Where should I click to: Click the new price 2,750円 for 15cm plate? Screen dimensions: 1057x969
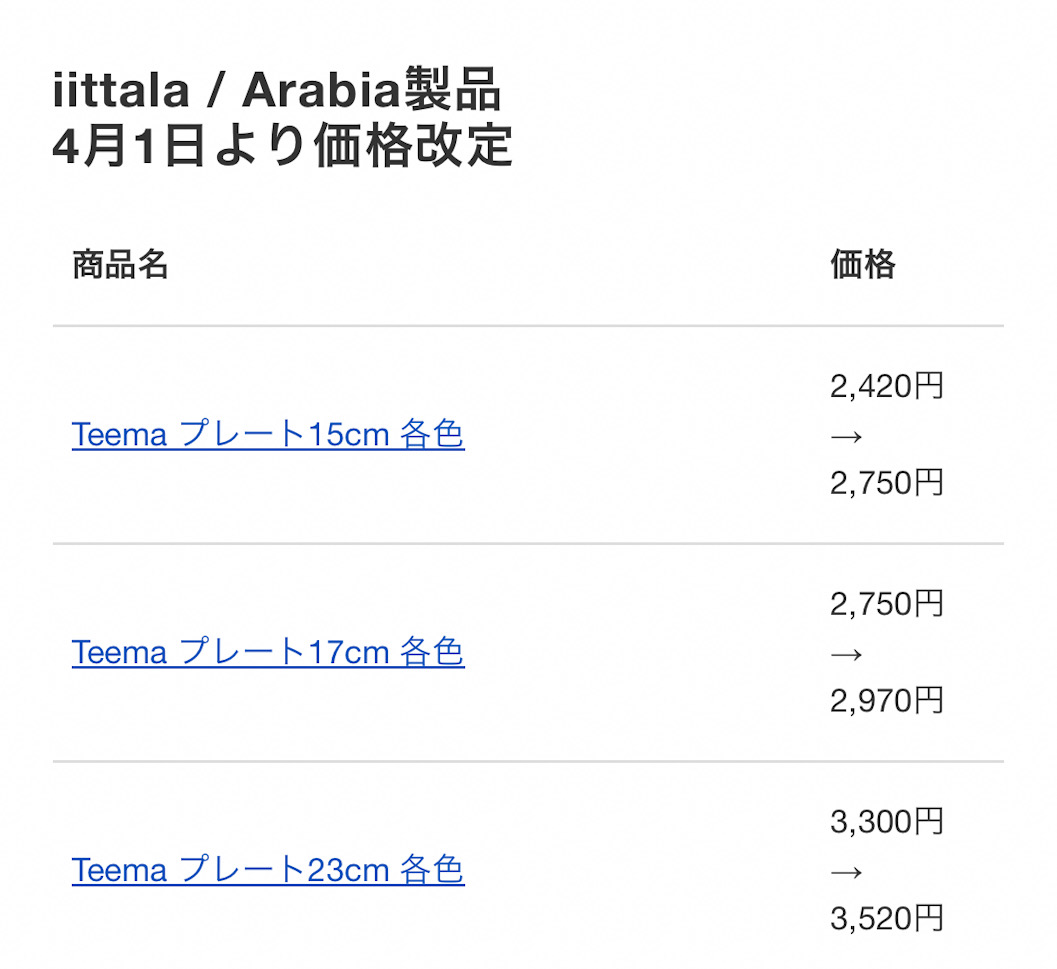click(886, 483)
